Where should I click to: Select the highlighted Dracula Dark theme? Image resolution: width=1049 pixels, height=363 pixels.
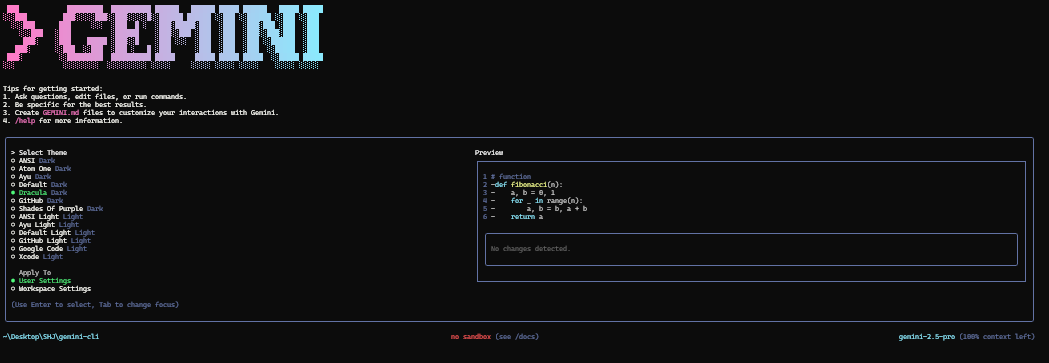39,193
